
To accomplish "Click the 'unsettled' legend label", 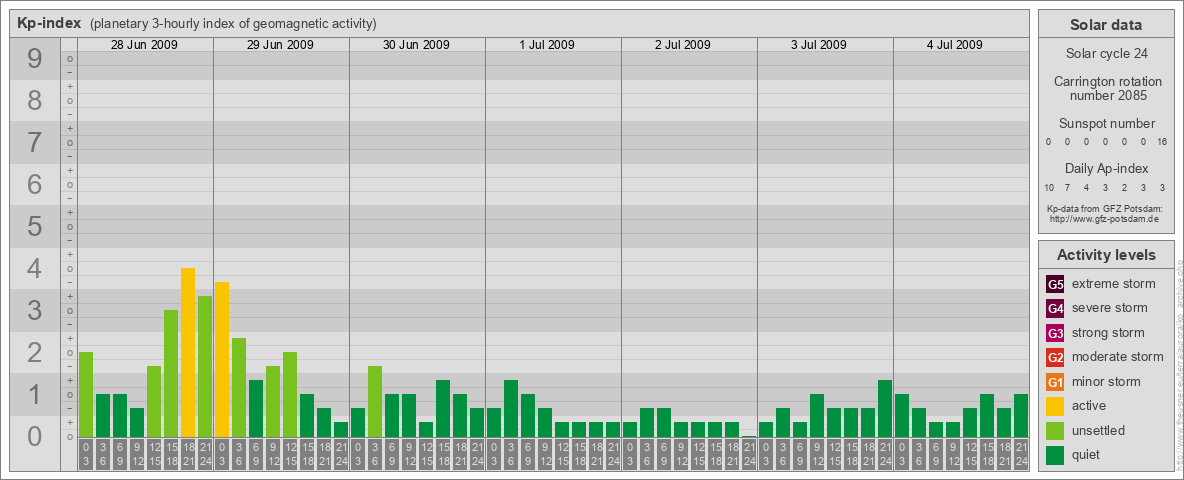I will [1099, 430].
